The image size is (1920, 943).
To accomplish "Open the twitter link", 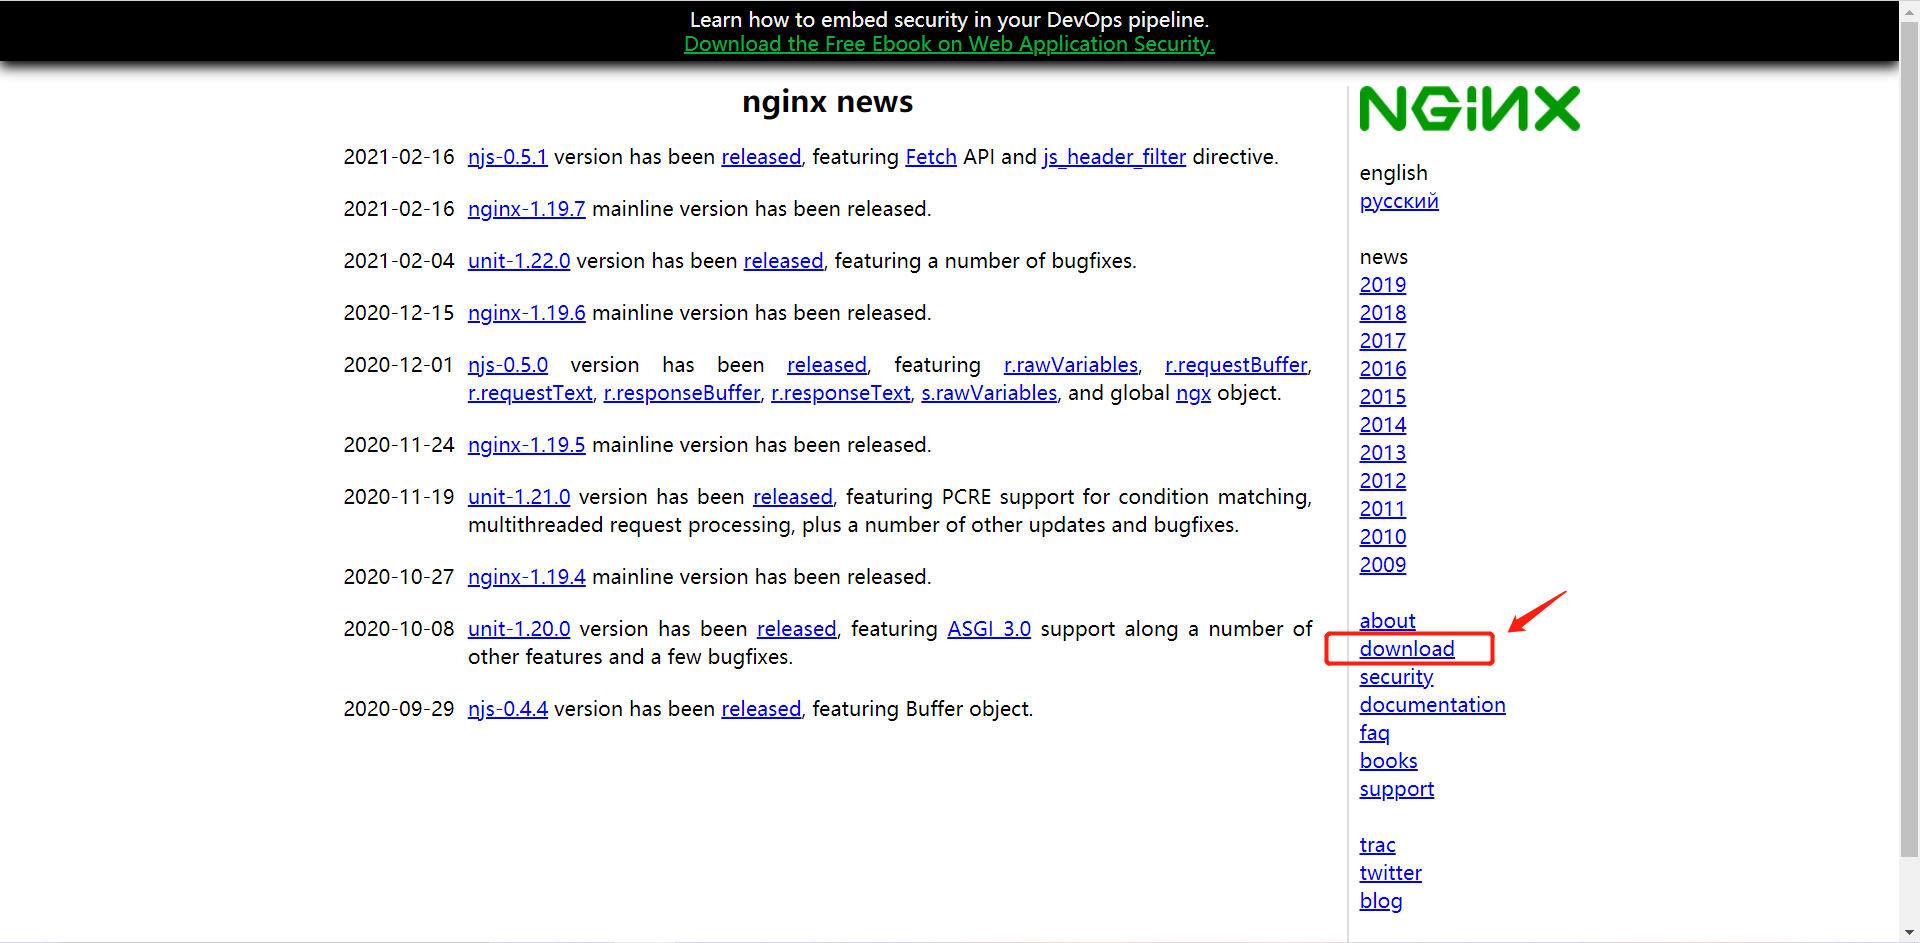I will (1390, 873).
